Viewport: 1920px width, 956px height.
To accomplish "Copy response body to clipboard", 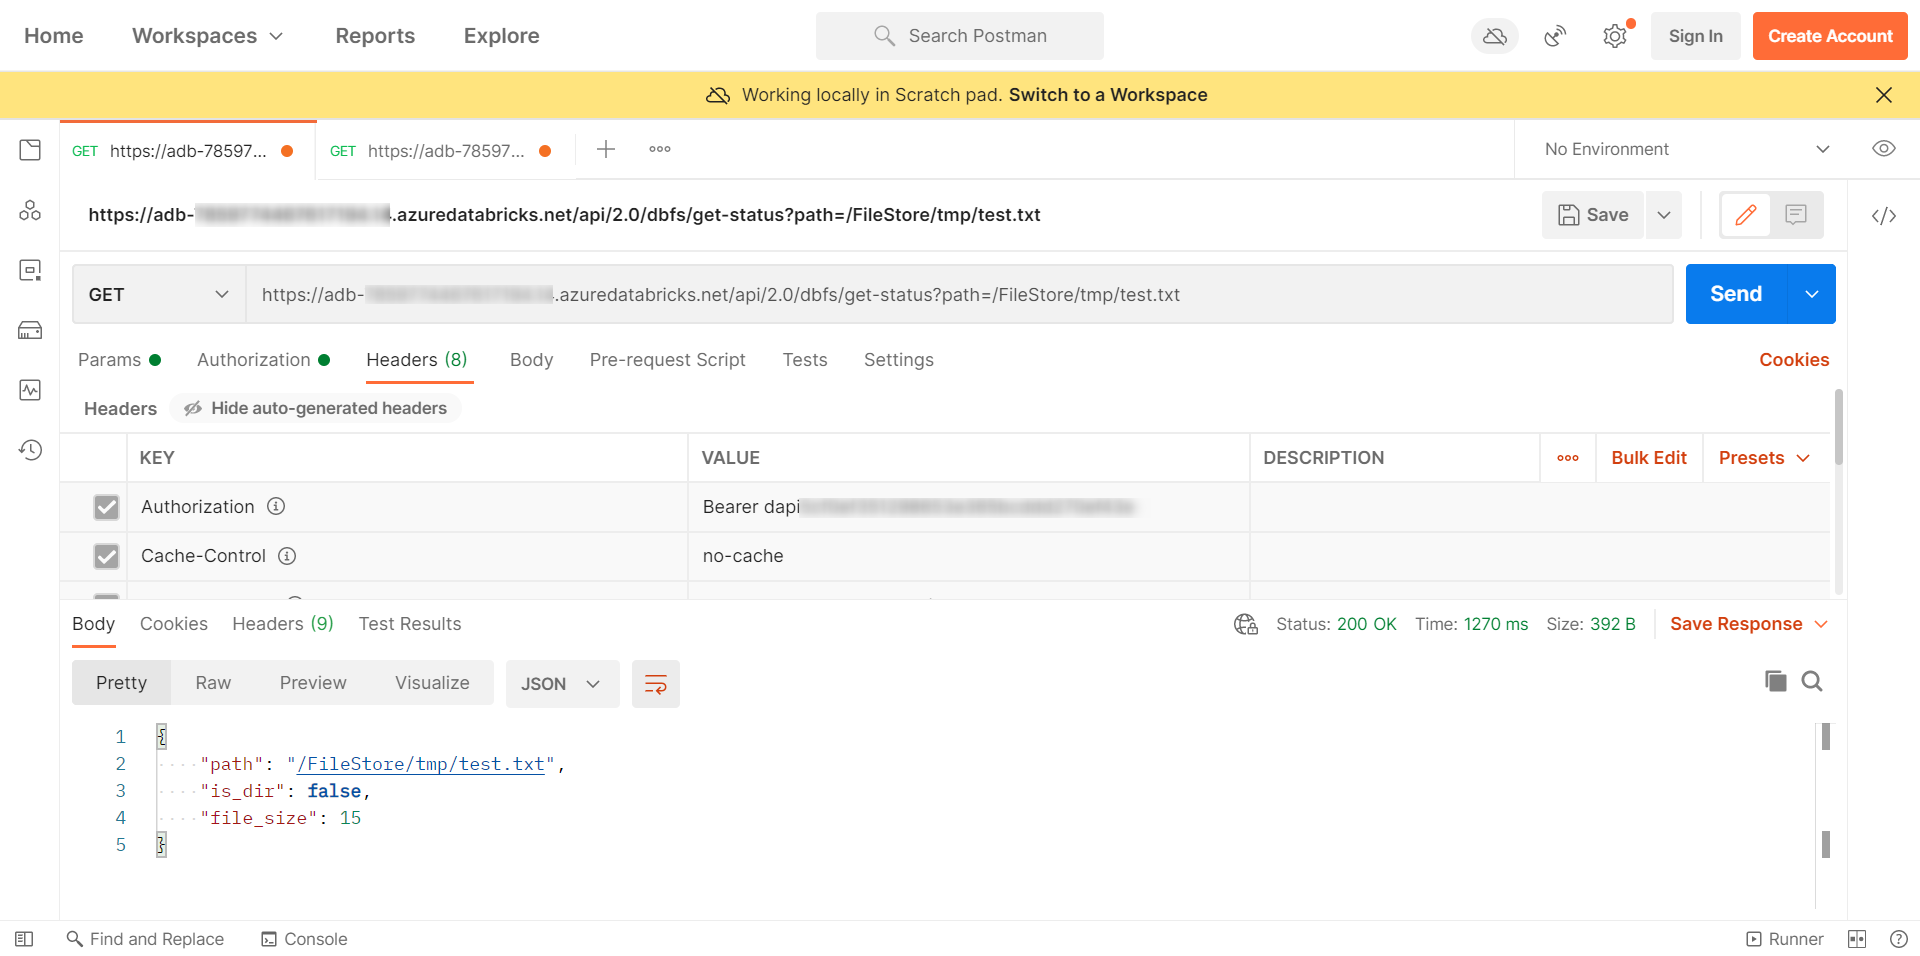I will (1776, 682).
